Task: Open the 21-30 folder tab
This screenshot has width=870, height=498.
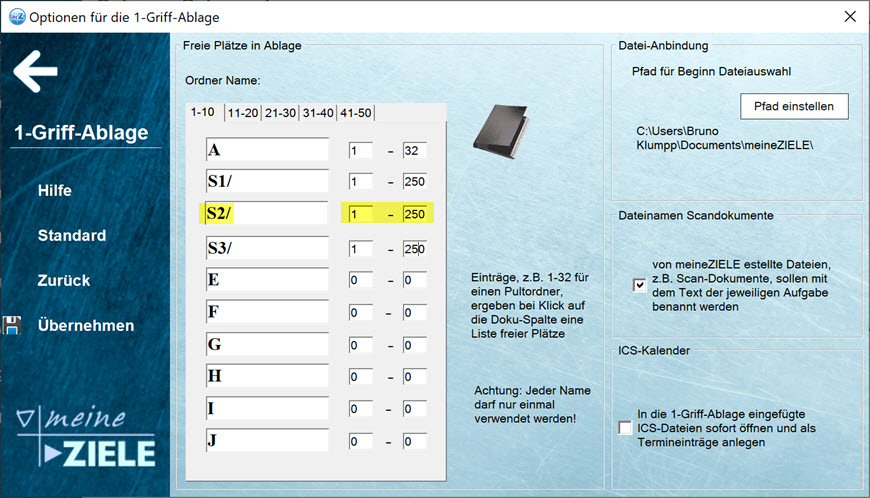Action: (x=280, y=113)
